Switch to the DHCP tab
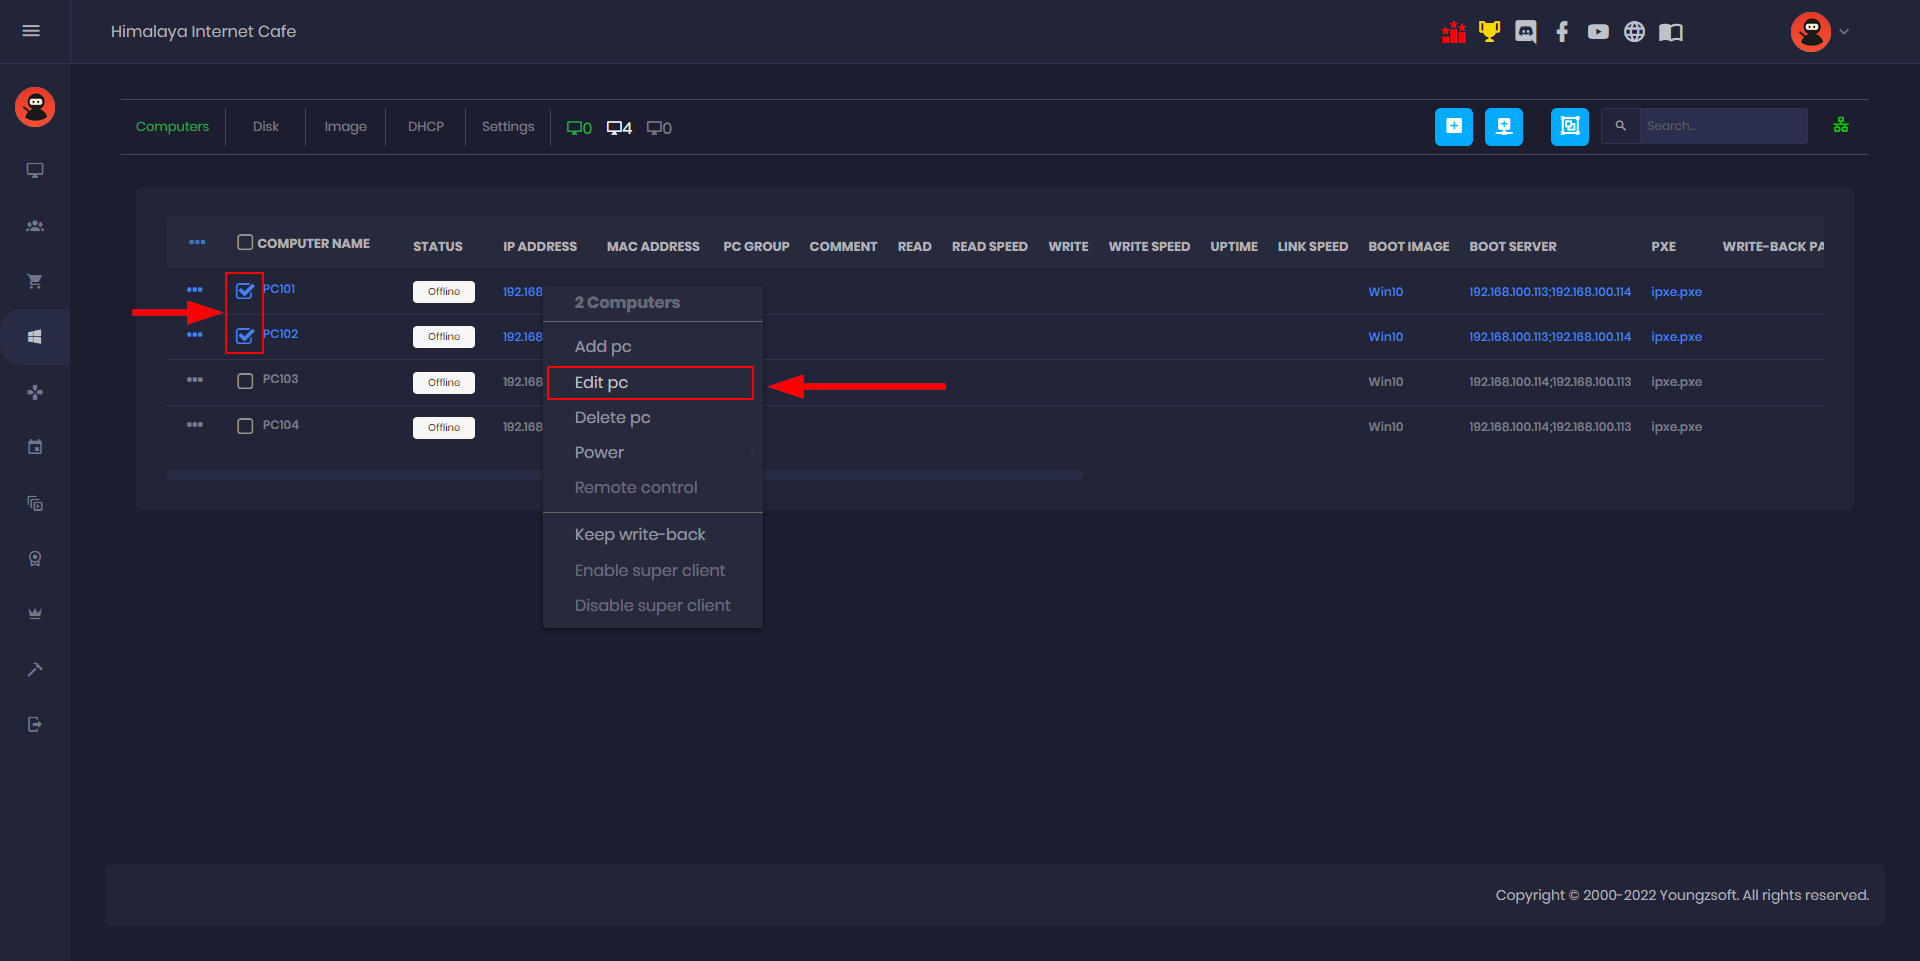1920x961 pixels. coord(425,126)
